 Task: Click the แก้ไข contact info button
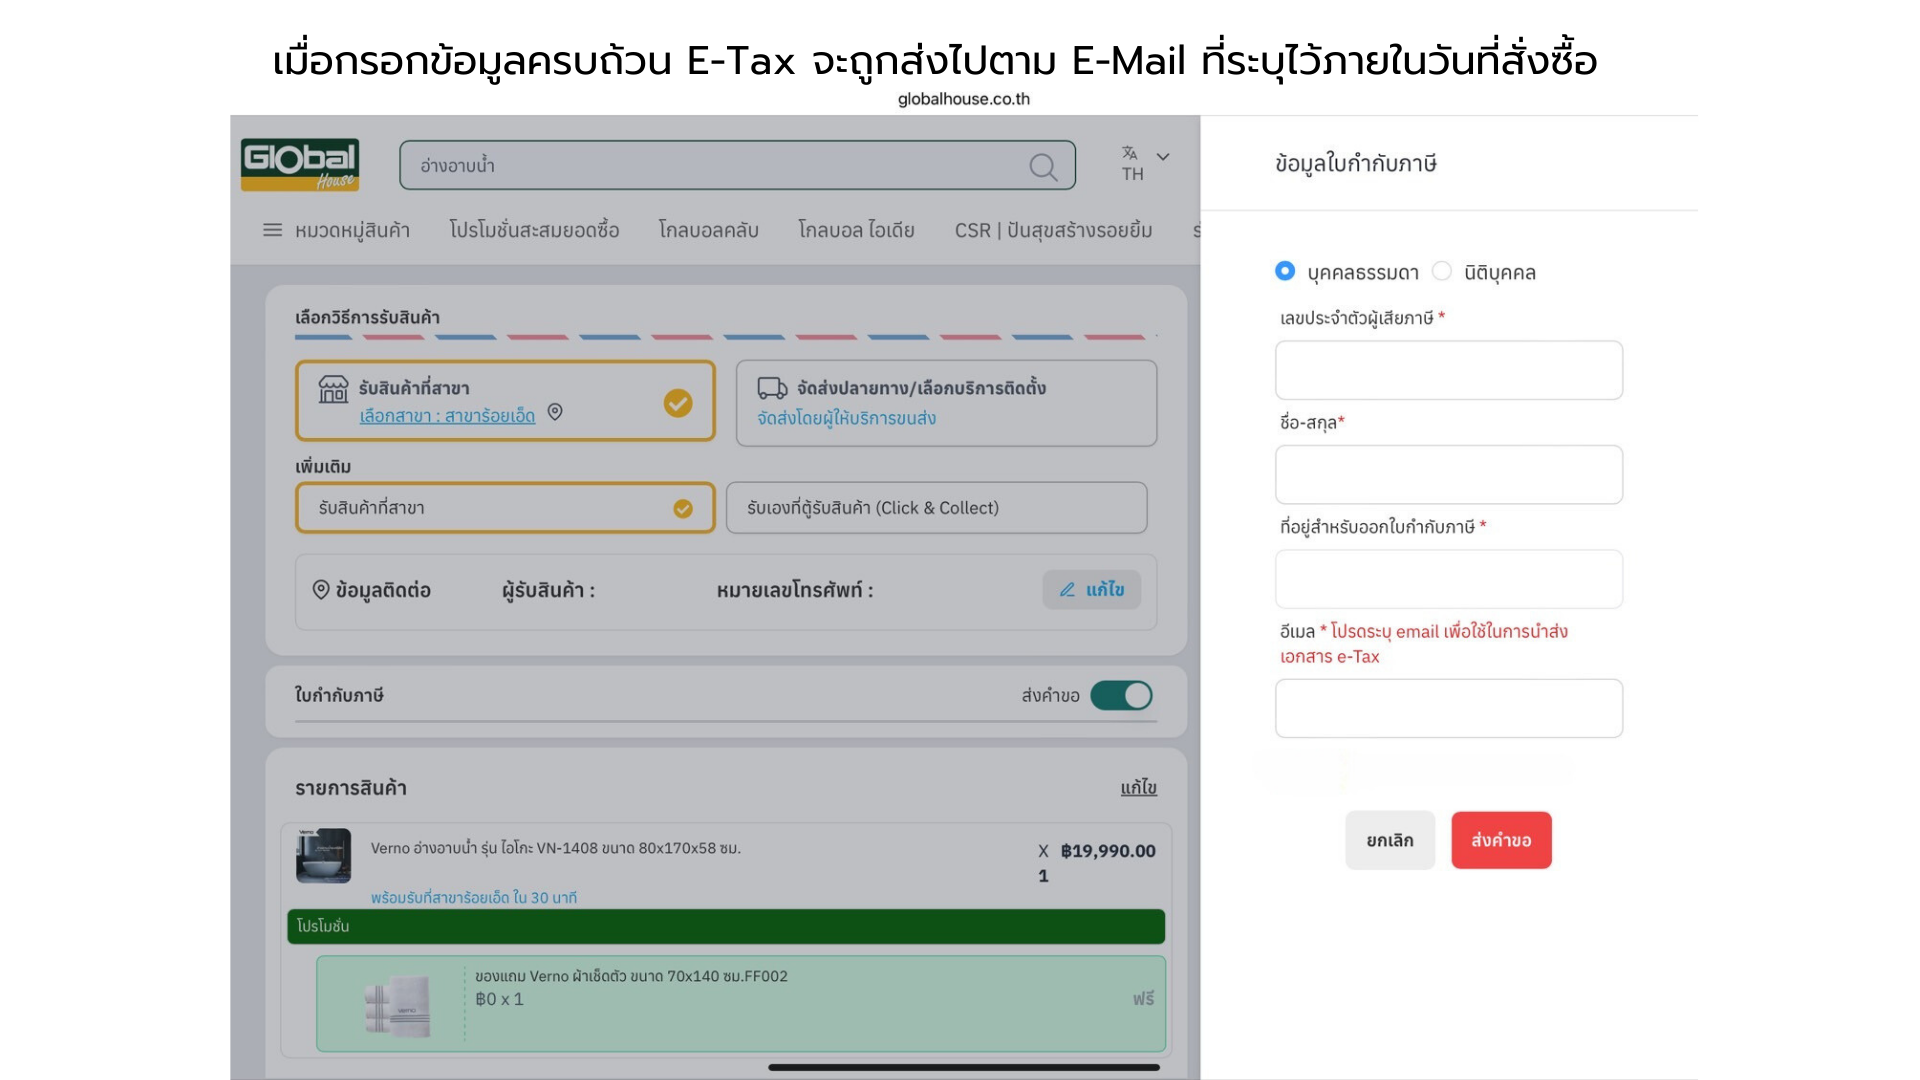(x=1091, y=590)
